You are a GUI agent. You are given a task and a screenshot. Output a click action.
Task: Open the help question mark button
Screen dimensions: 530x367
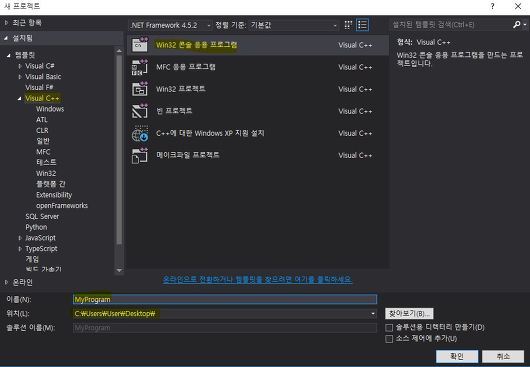coord(492,6)
